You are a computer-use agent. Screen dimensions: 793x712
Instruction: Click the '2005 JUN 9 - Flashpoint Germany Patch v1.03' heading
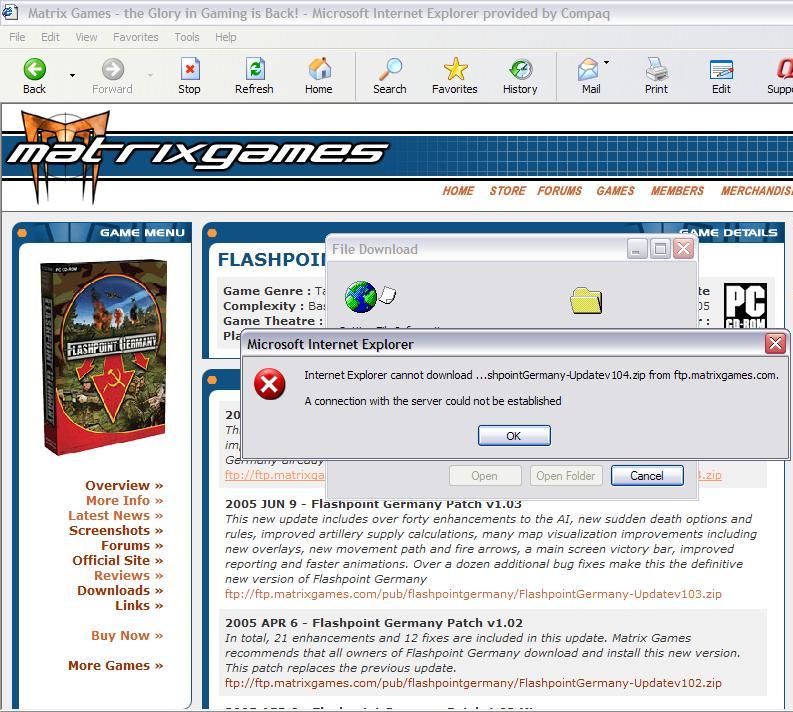[x=373, y=504]
